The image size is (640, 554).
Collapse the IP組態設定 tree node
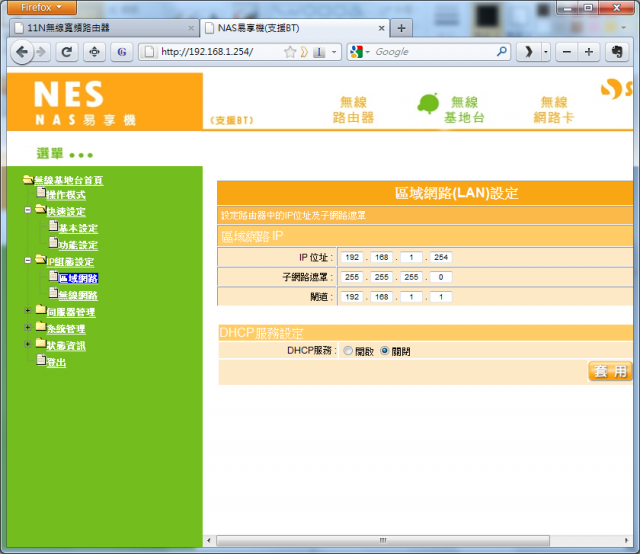(28, 260)
